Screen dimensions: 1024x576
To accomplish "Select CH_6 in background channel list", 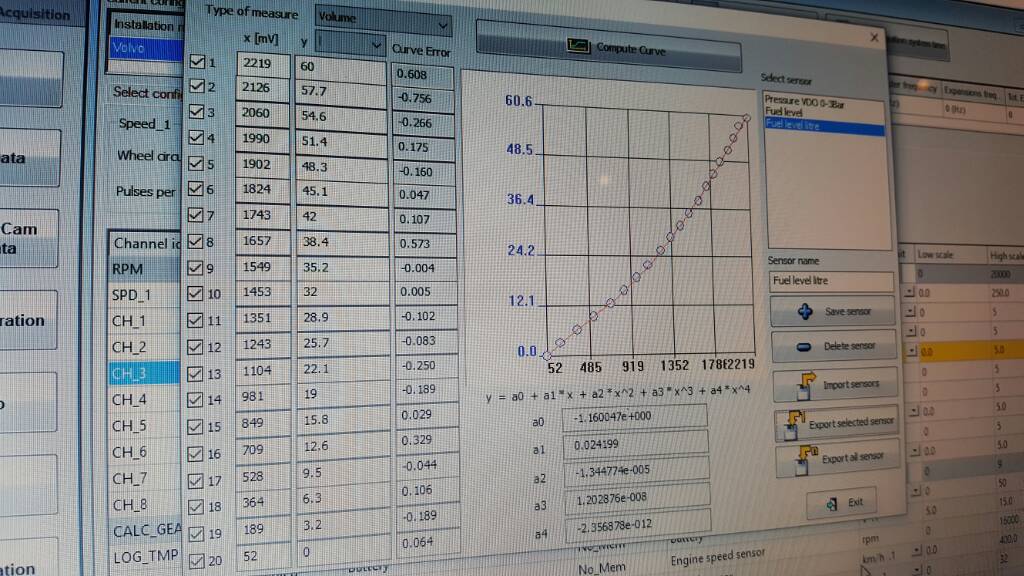I will (x=144, y=452).
